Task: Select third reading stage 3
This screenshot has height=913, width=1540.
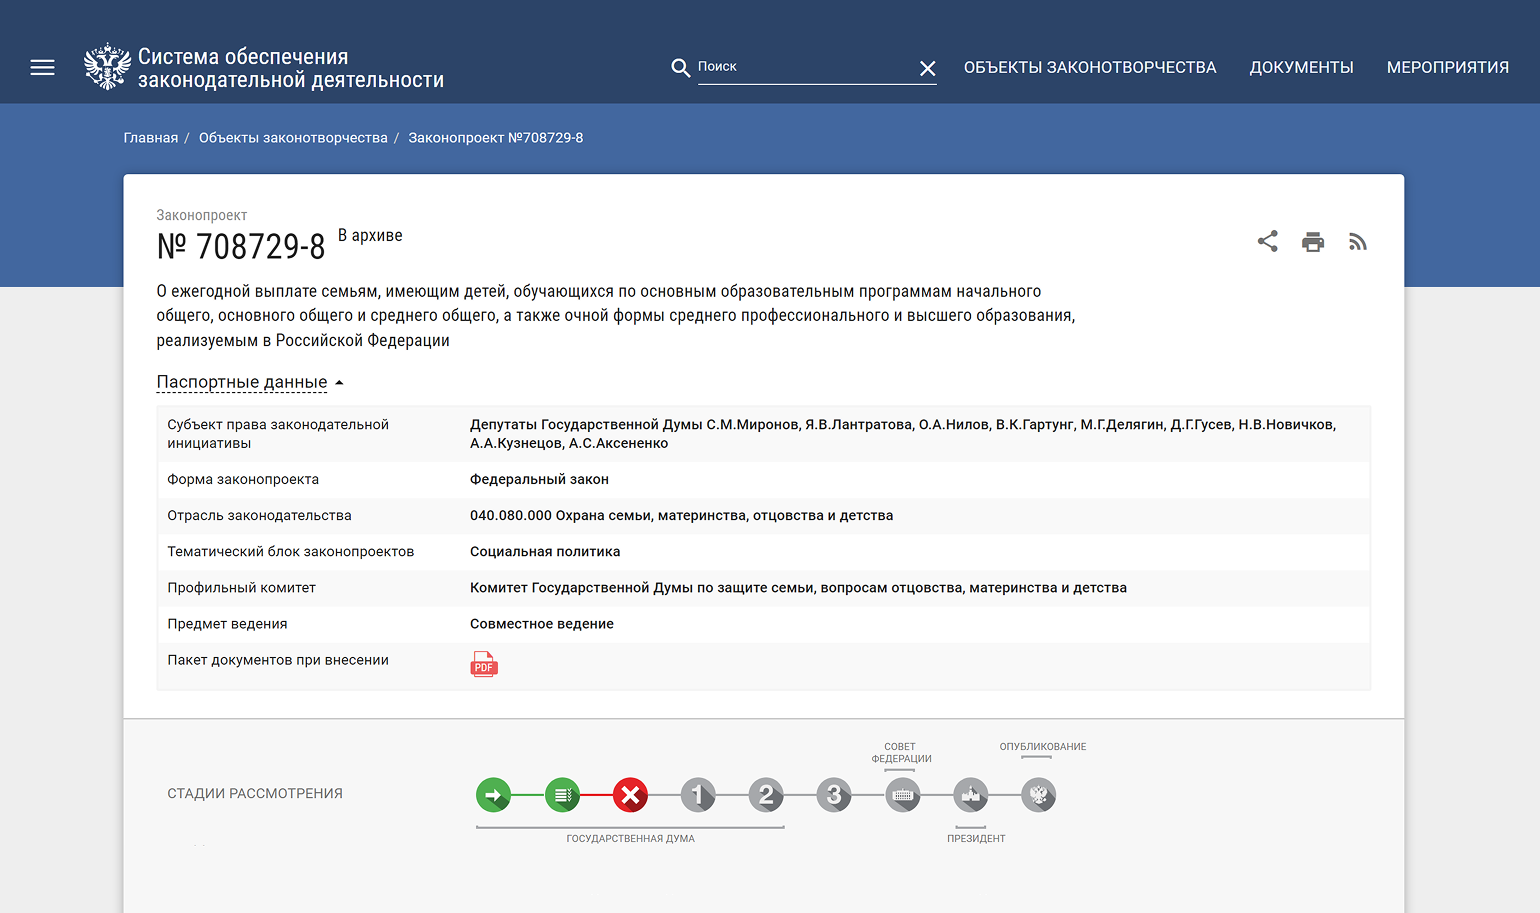Action: pyautogui.click(x=834, y=796)
